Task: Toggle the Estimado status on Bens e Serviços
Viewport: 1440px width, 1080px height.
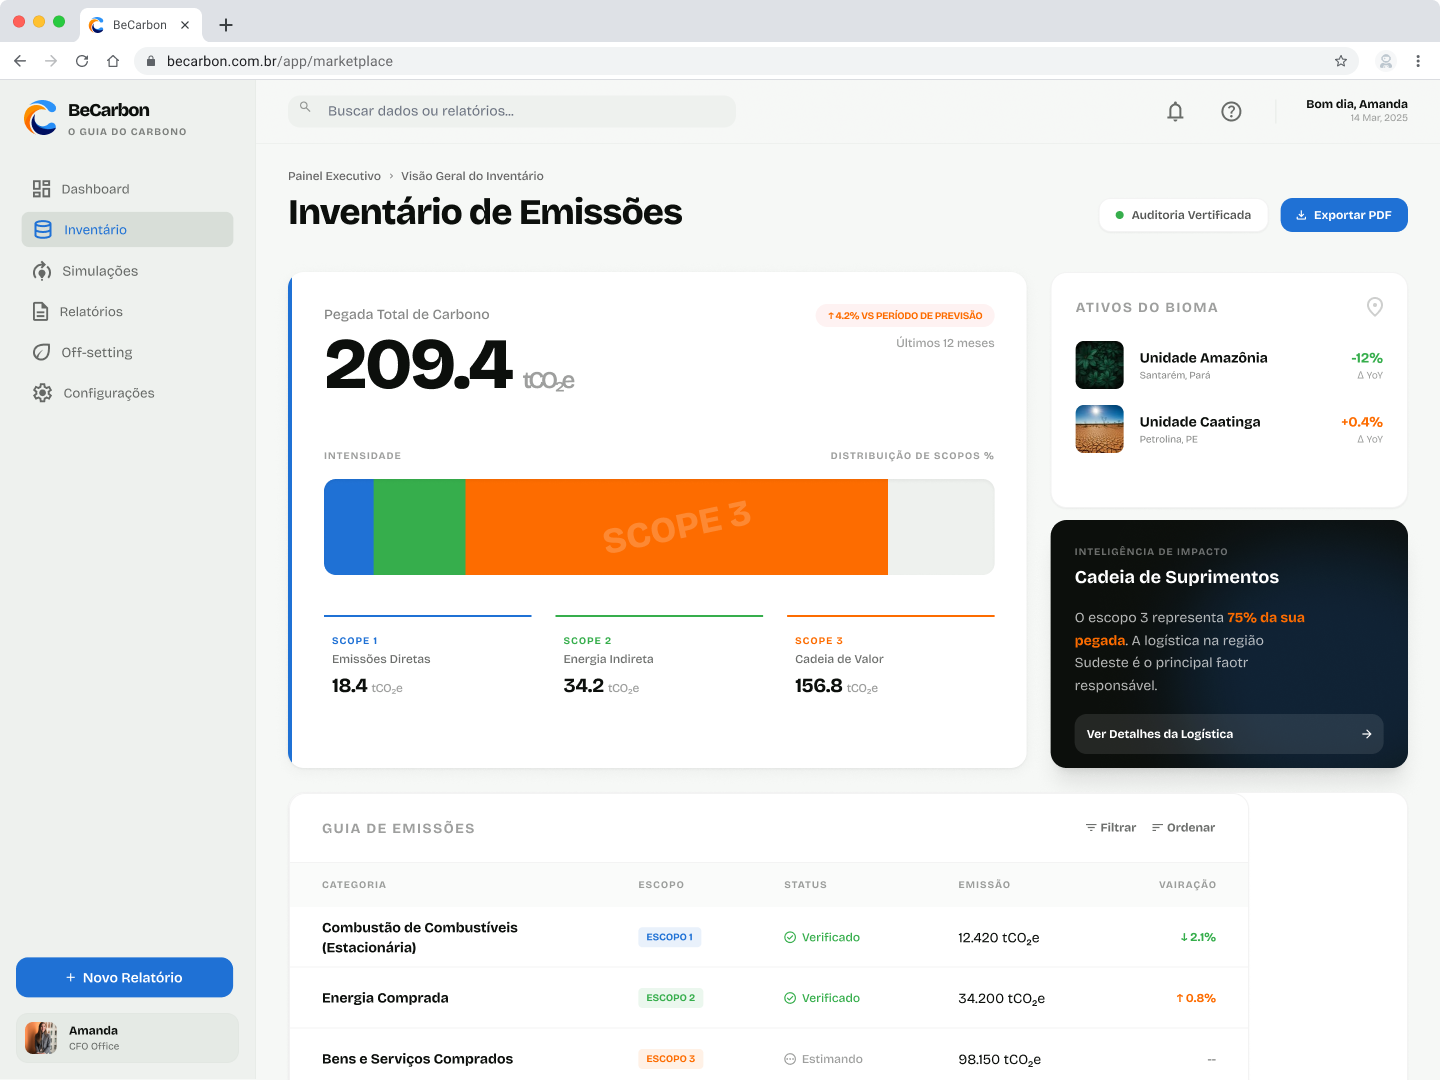Action: click(823, 1058)
